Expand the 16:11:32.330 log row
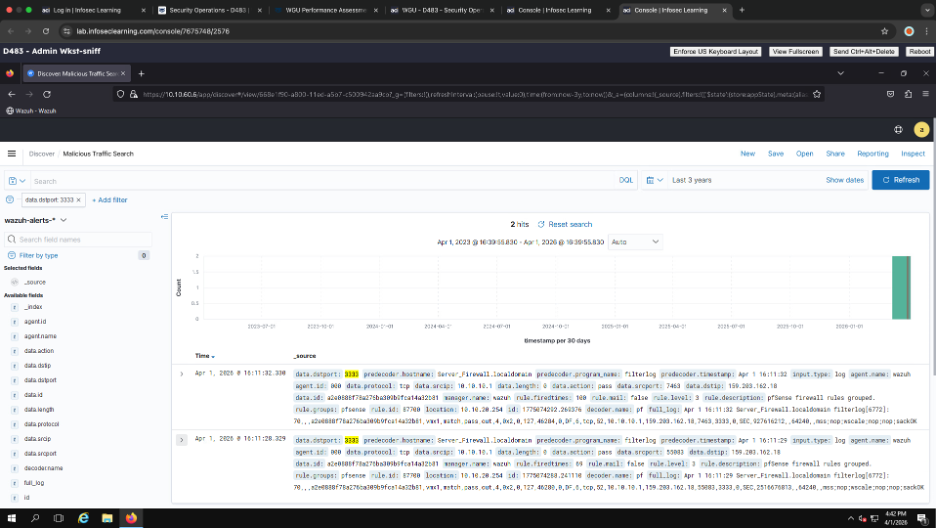The image size is (936, 528). 181,374
